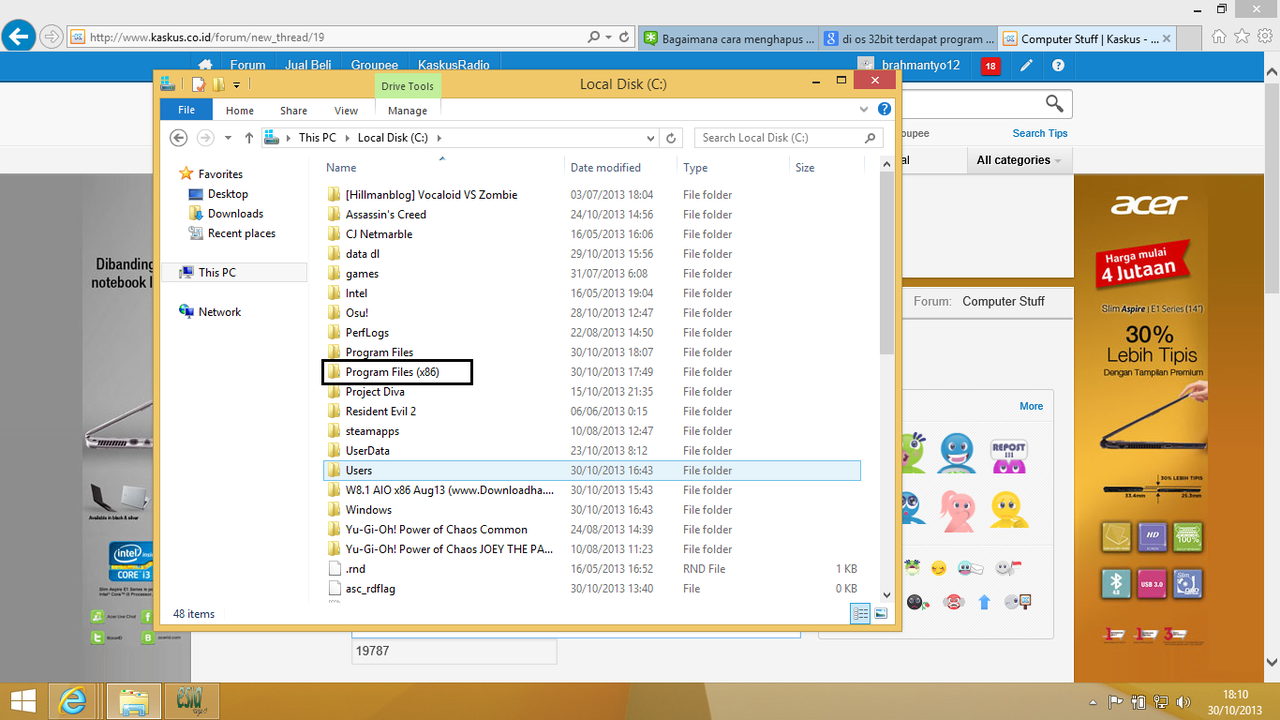Sort by Name column header

tap(341, 168)
